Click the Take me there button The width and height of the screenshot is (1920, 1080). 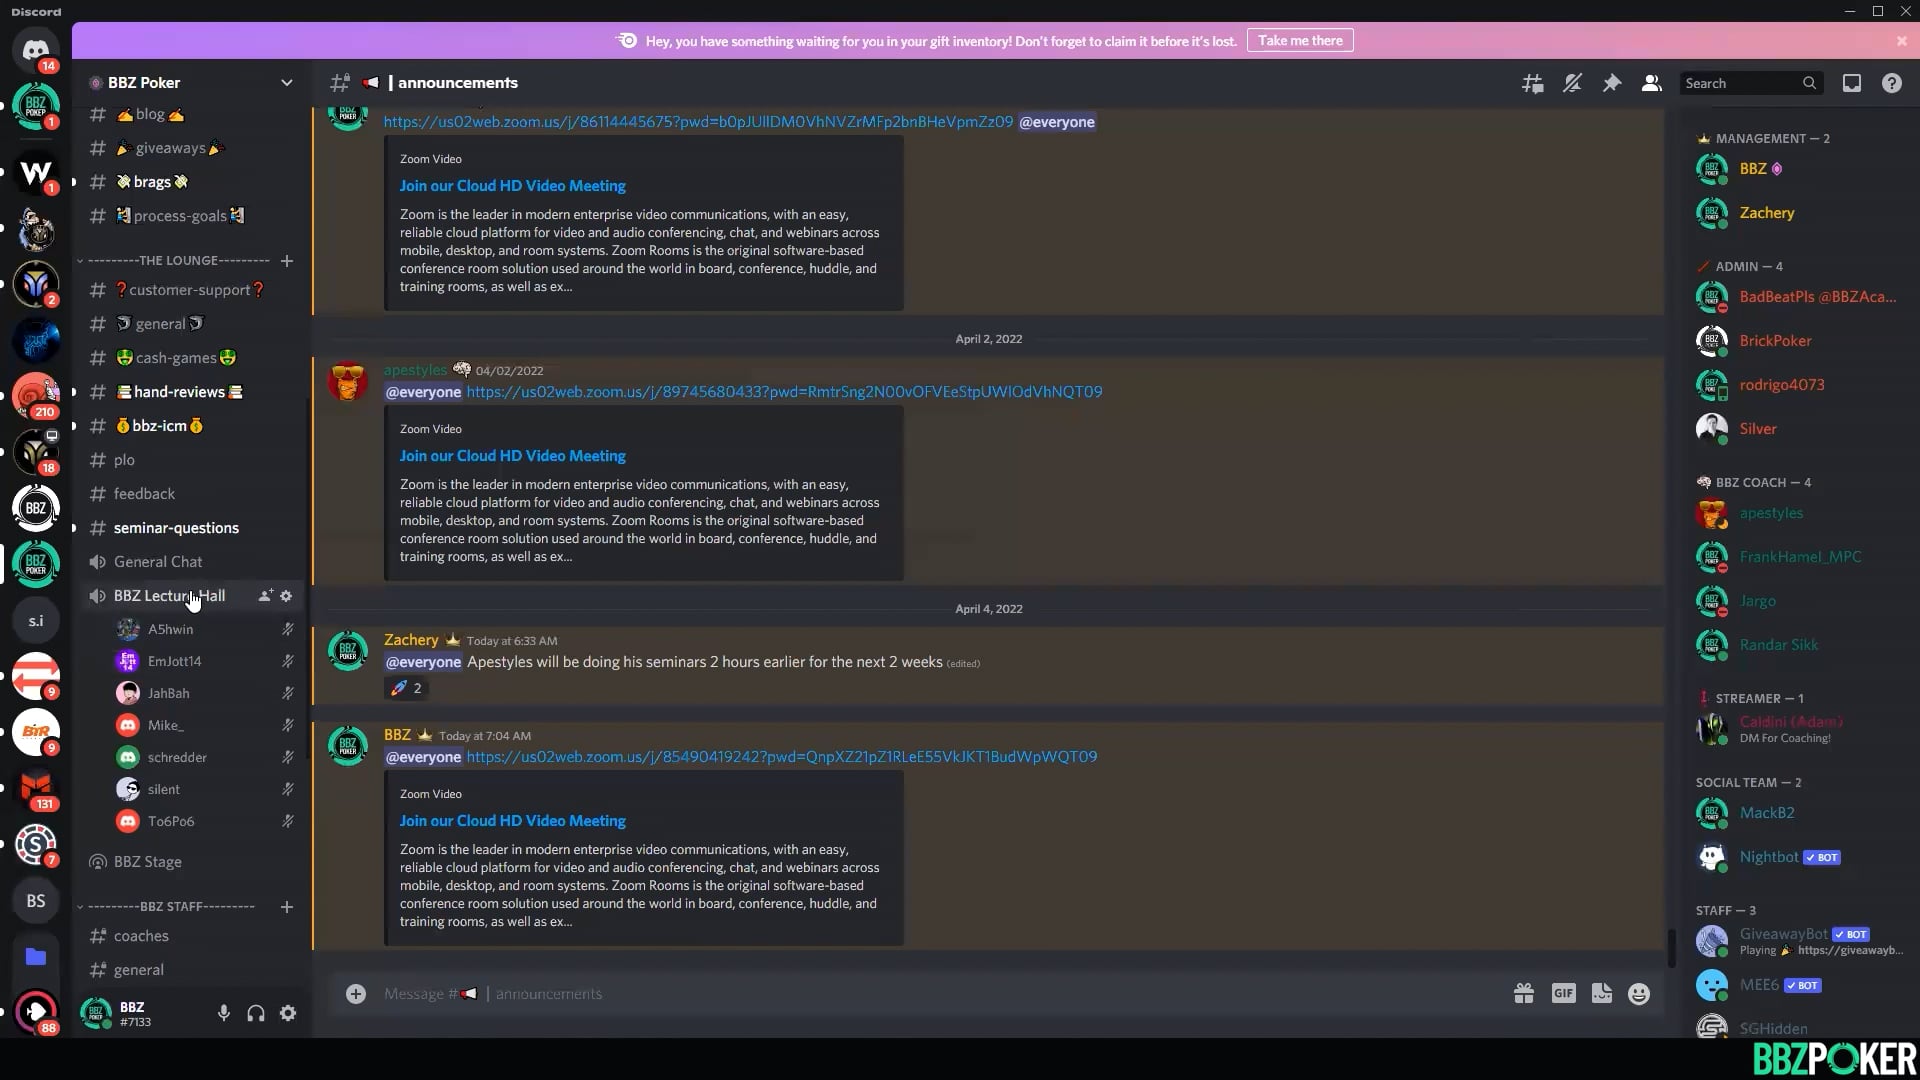point(1300,41)
